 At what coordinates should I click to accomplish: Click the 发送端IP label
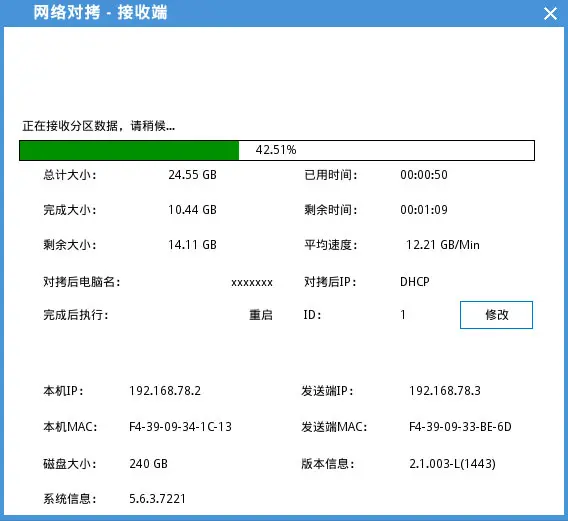point(327,391)
